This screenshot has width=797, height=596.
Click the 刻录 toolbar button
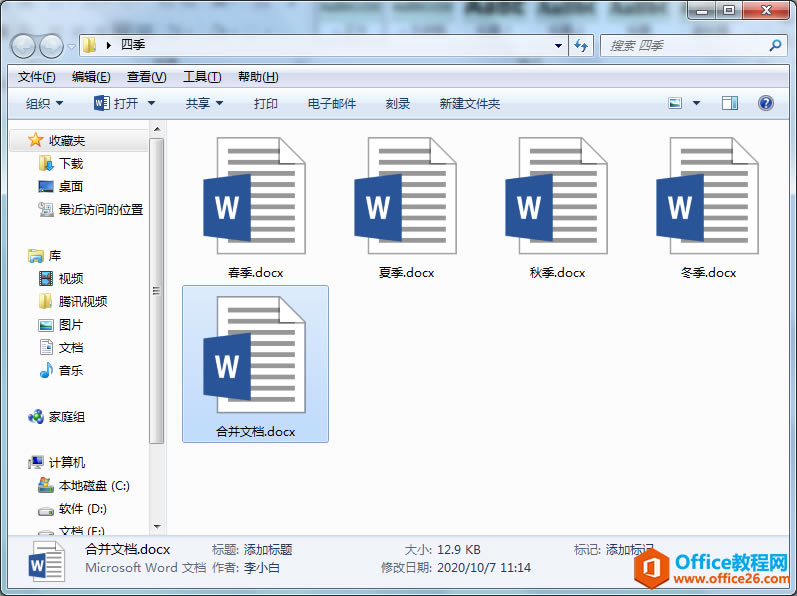pos(397,104)
